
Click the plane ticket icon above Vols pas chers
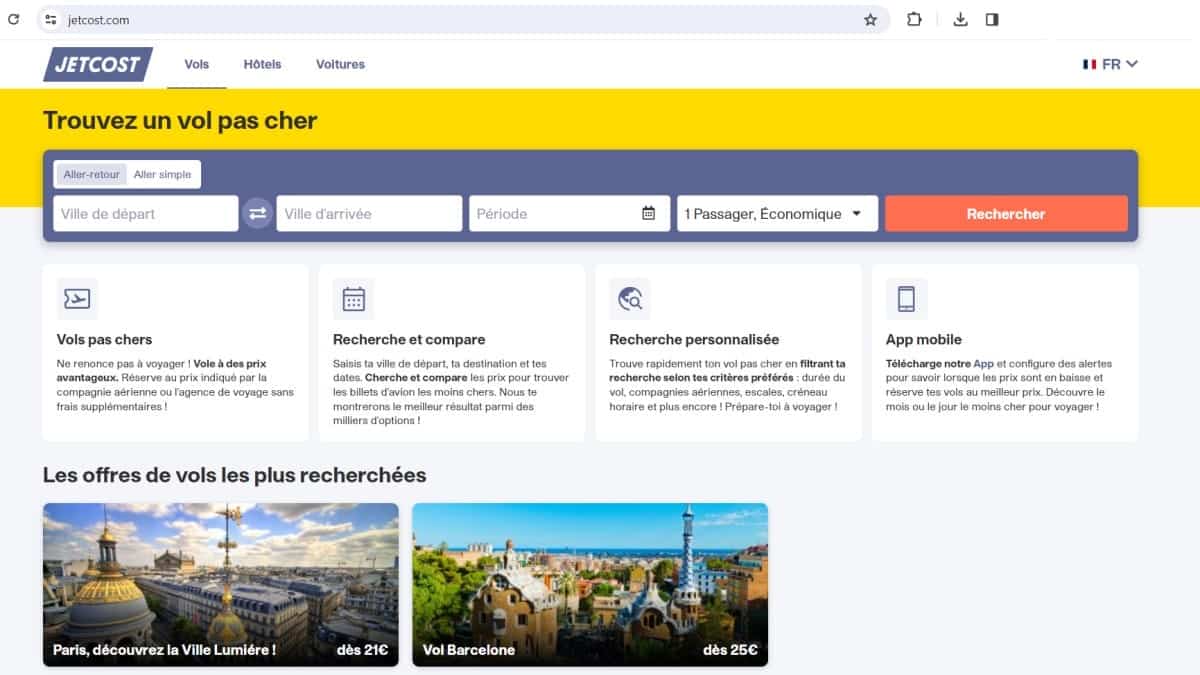coord(77,299)
